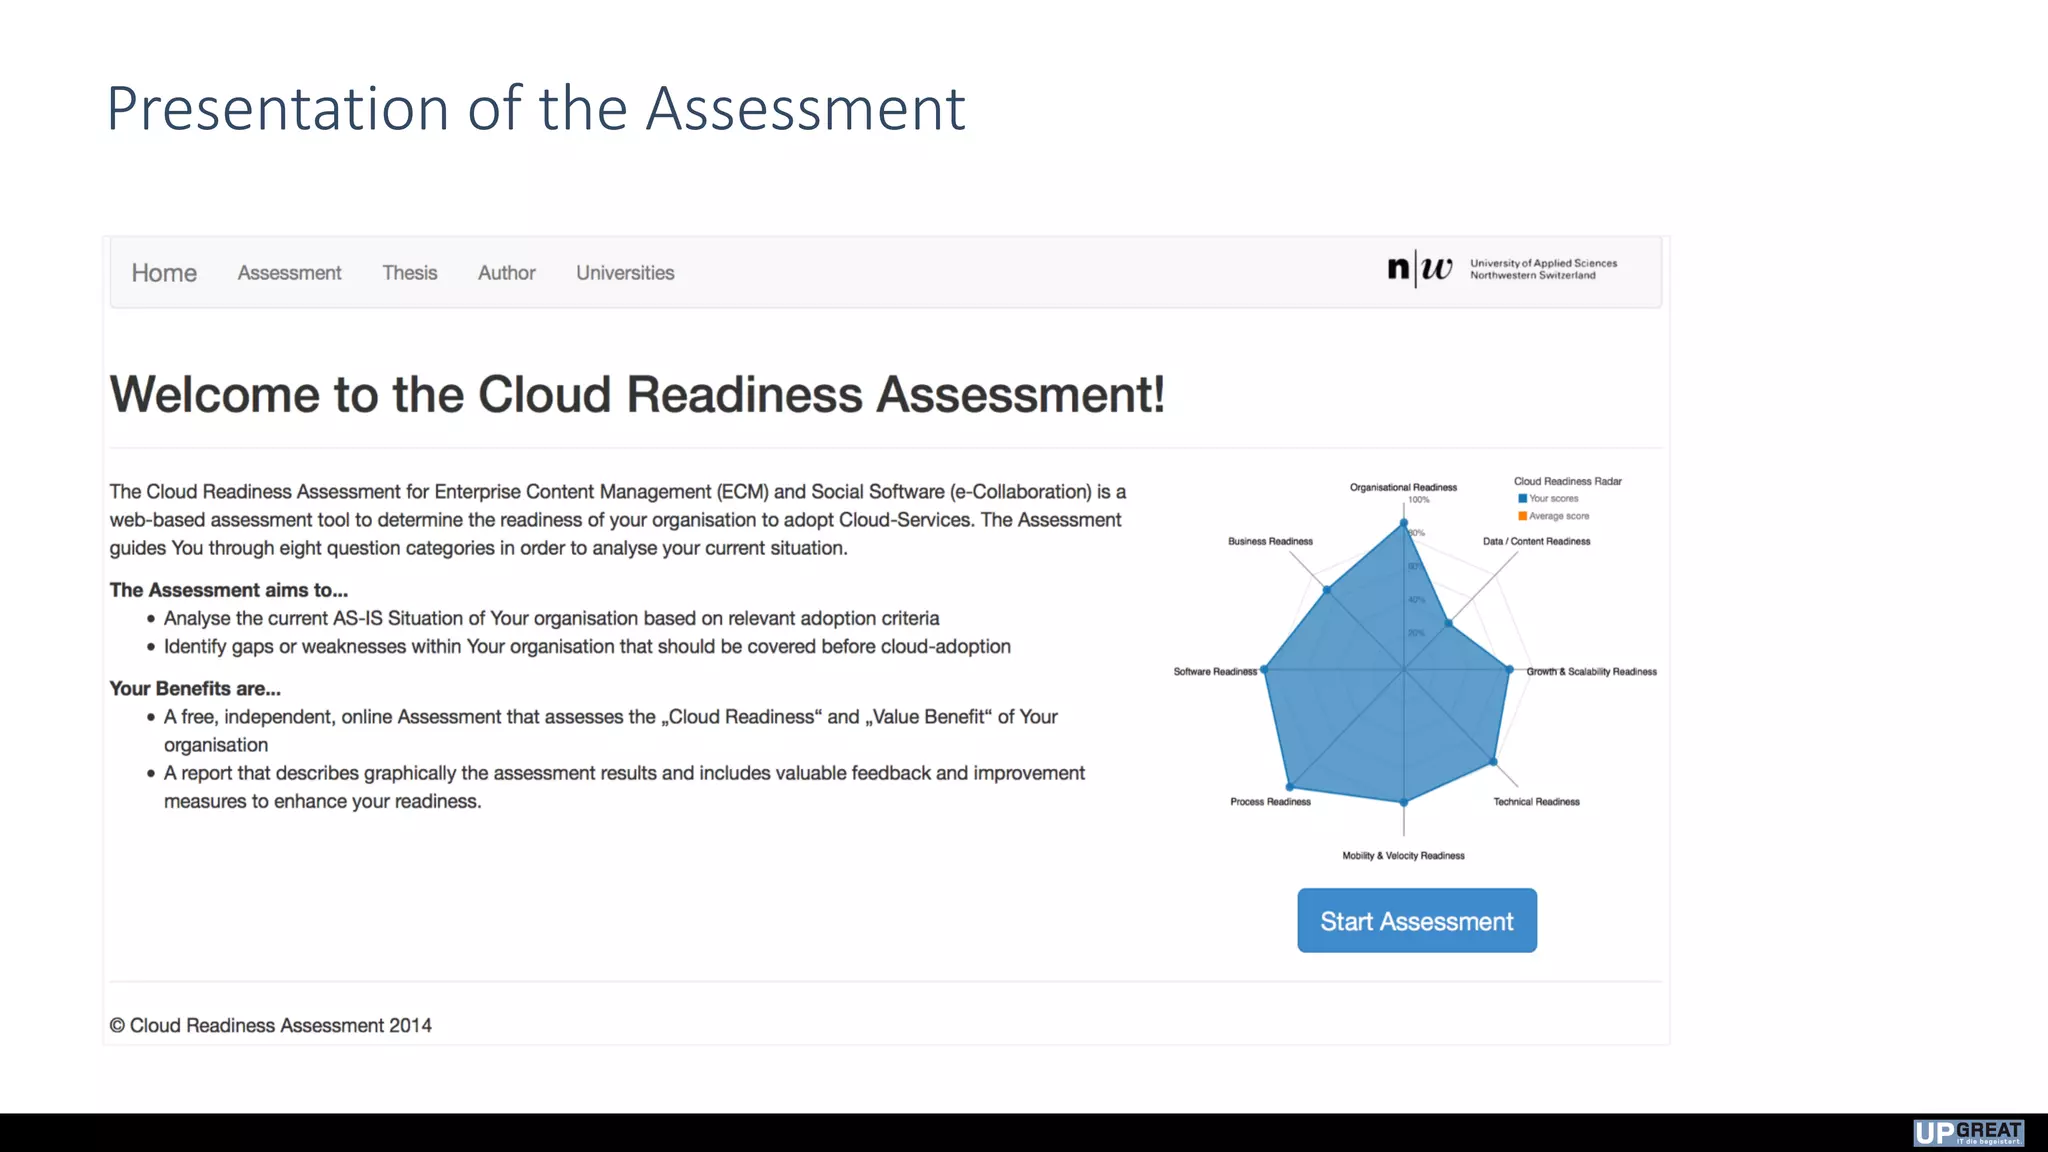Click the 'Your Benefits are...' subheading

coord(195,688)
